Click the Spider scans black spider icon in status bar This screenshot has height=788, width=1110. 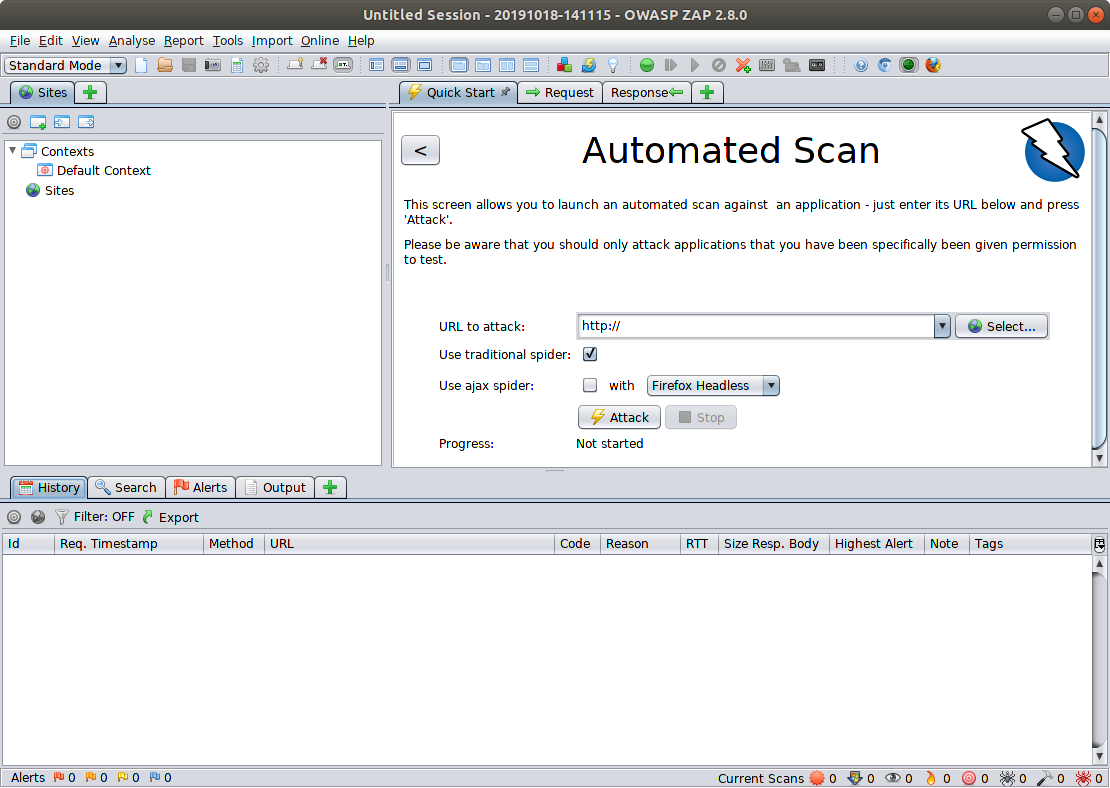point(1007,778)
